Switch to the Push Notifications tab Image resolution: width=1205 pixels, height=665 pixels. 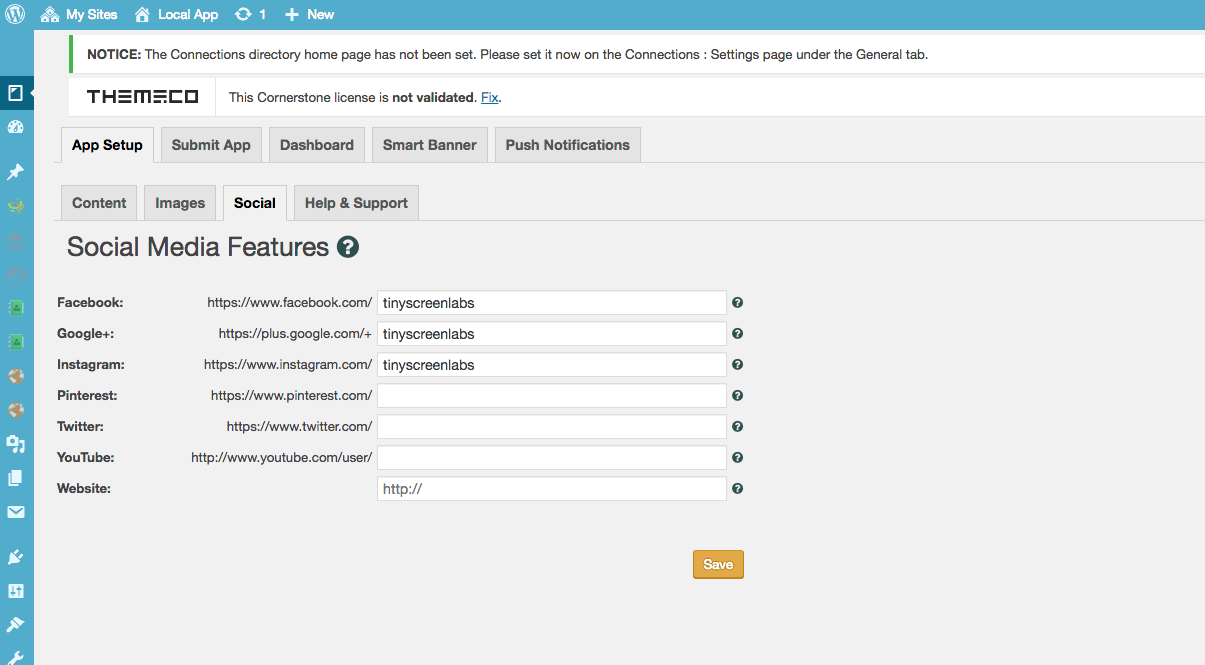click(567, 145)
